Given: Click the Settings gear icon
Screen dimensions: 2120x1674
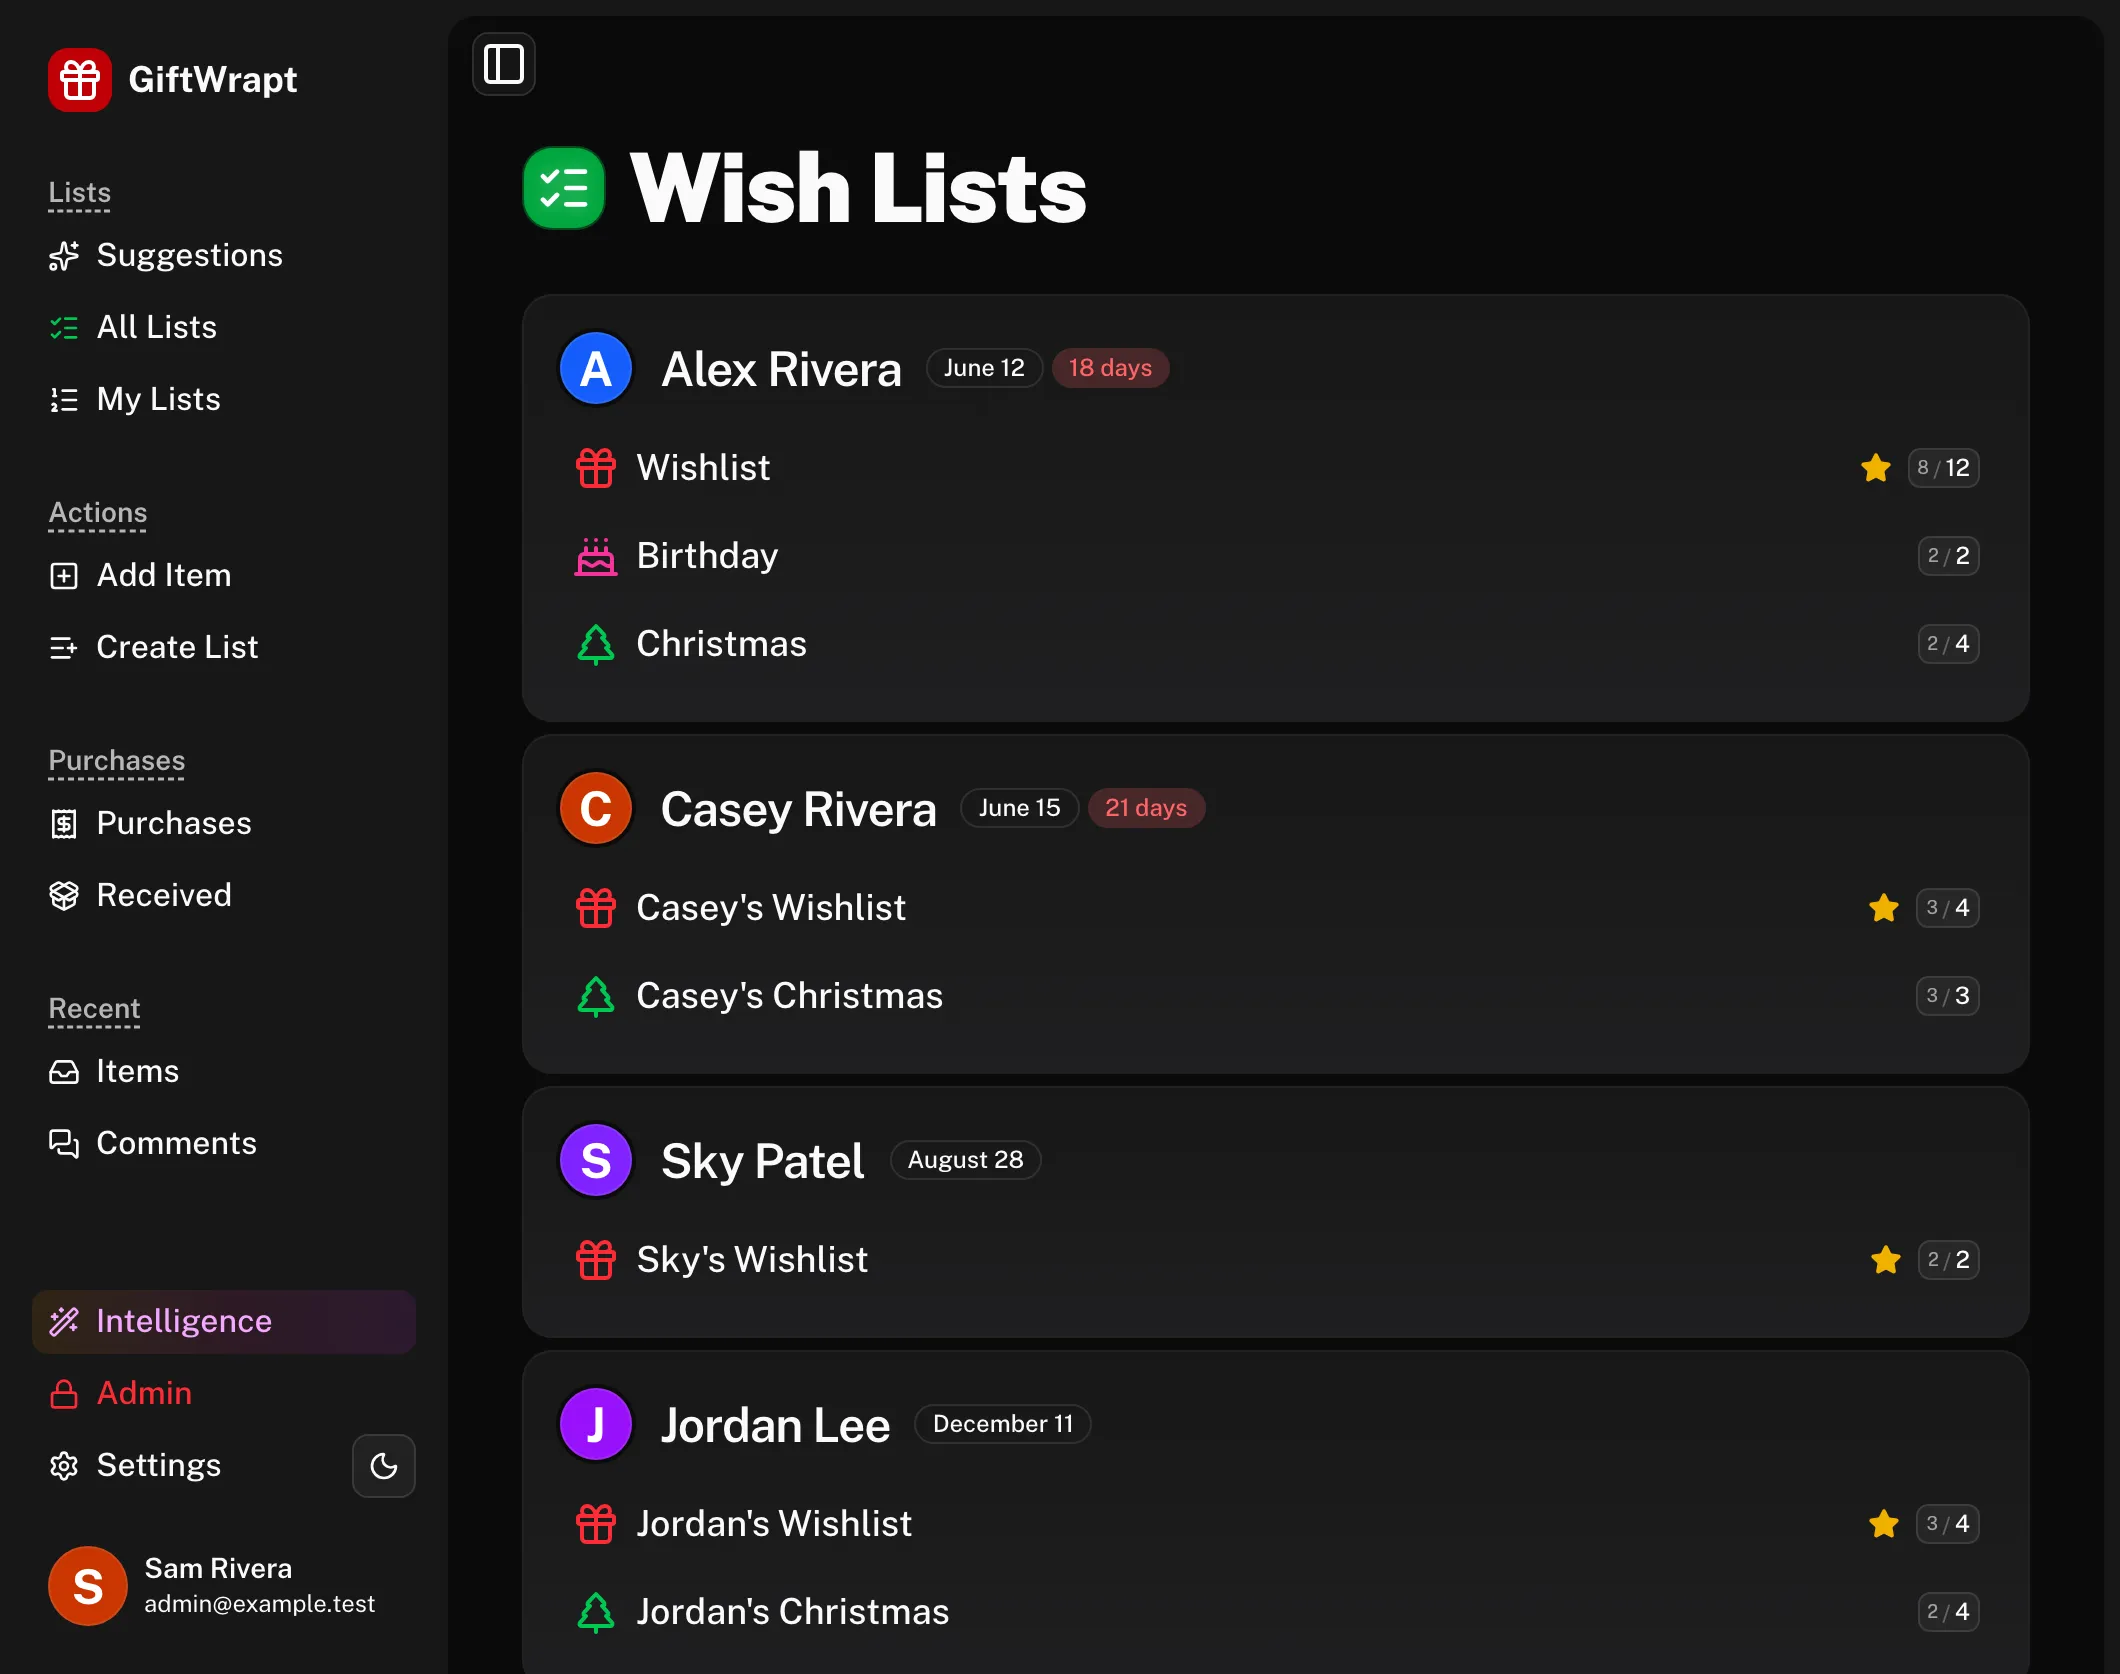Looking at the screenshot, I should coord(64,1466).
